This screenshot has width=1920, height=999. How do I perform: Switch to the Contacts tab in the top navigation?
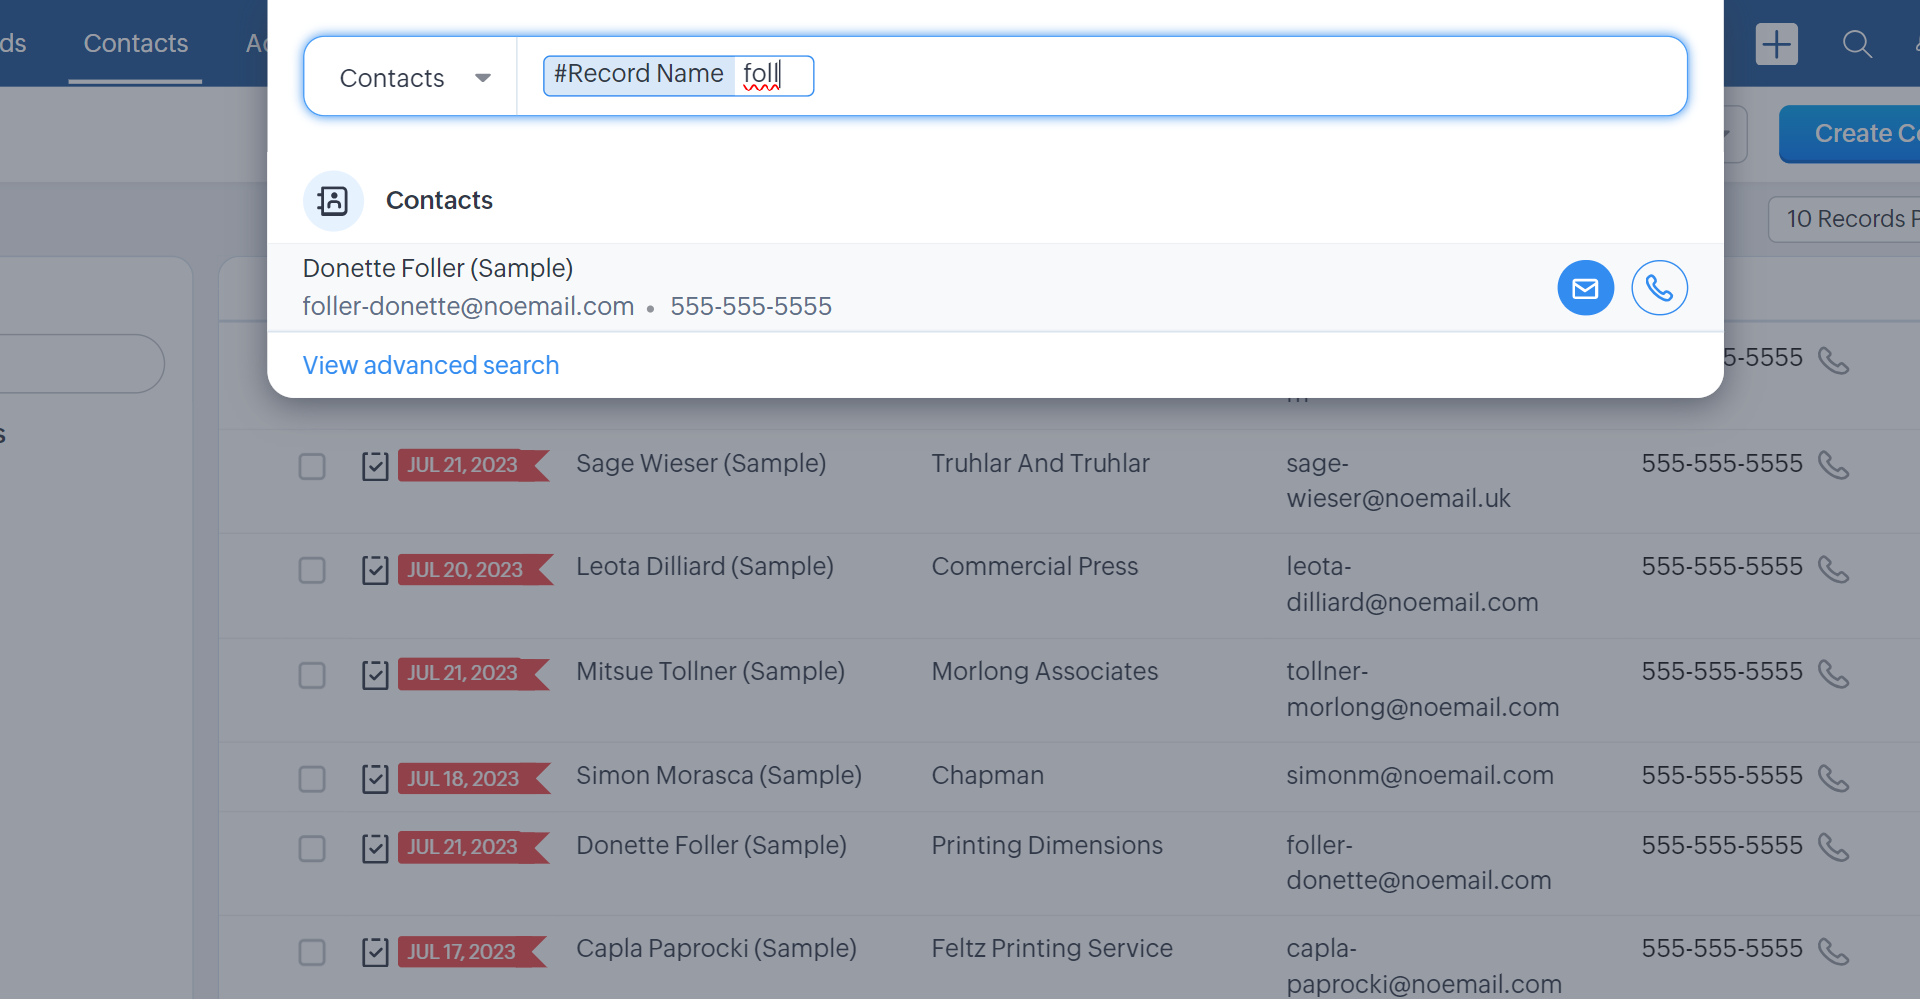click(x=136, y=43)
